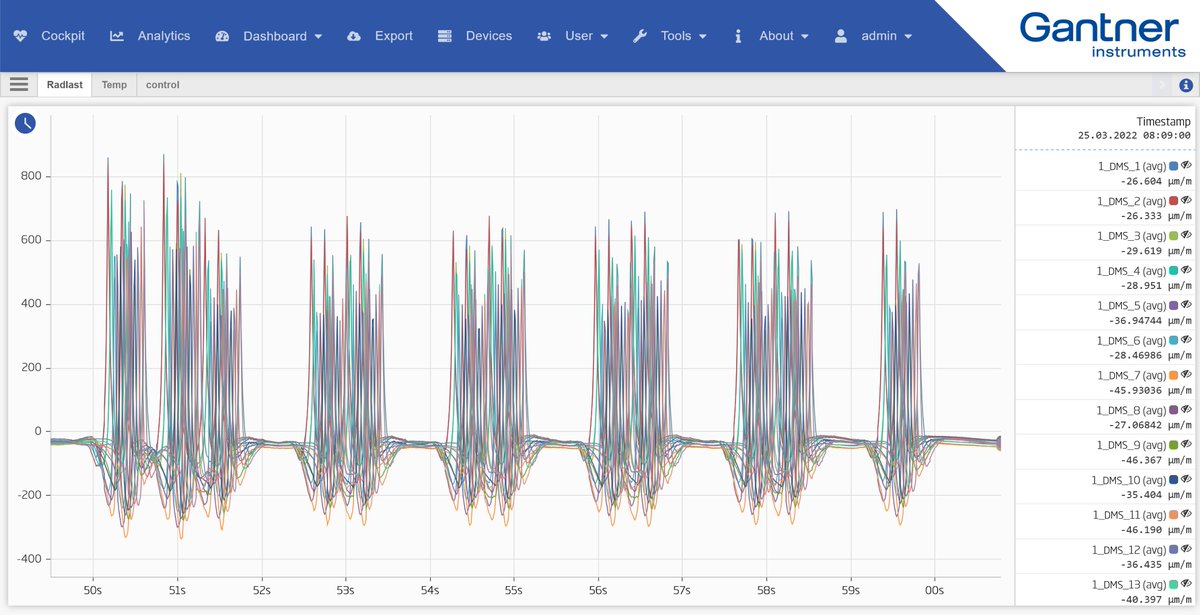The width and height of the screenshot is (1200, 615).
Task: Open the hamburger sidebar menu icon
Action: coord(19,85)
